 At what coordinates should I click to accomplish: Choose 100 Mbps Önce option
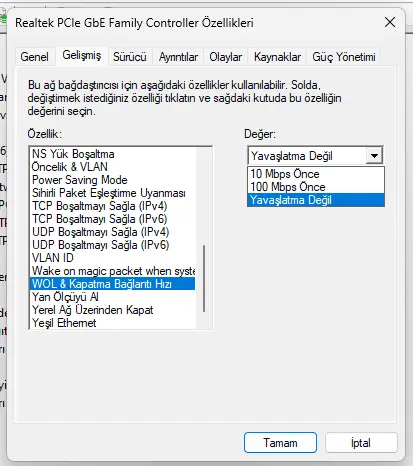tap(316, 187)
